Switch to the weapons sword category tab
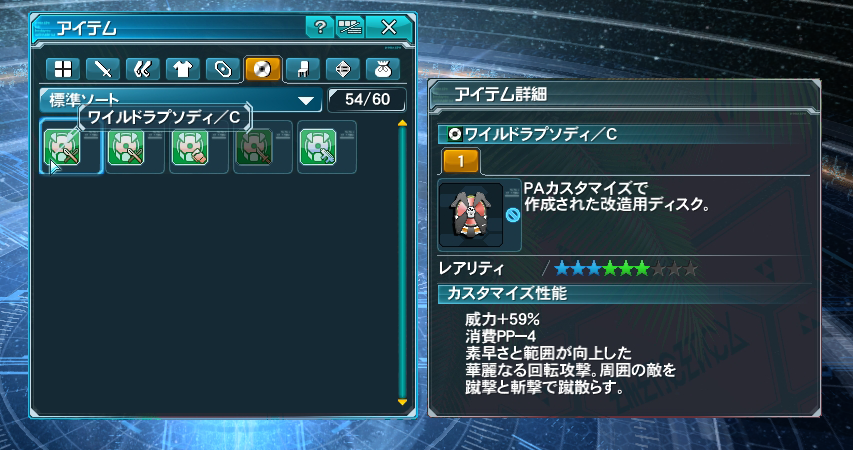853x450 pixels. point(103,70)
